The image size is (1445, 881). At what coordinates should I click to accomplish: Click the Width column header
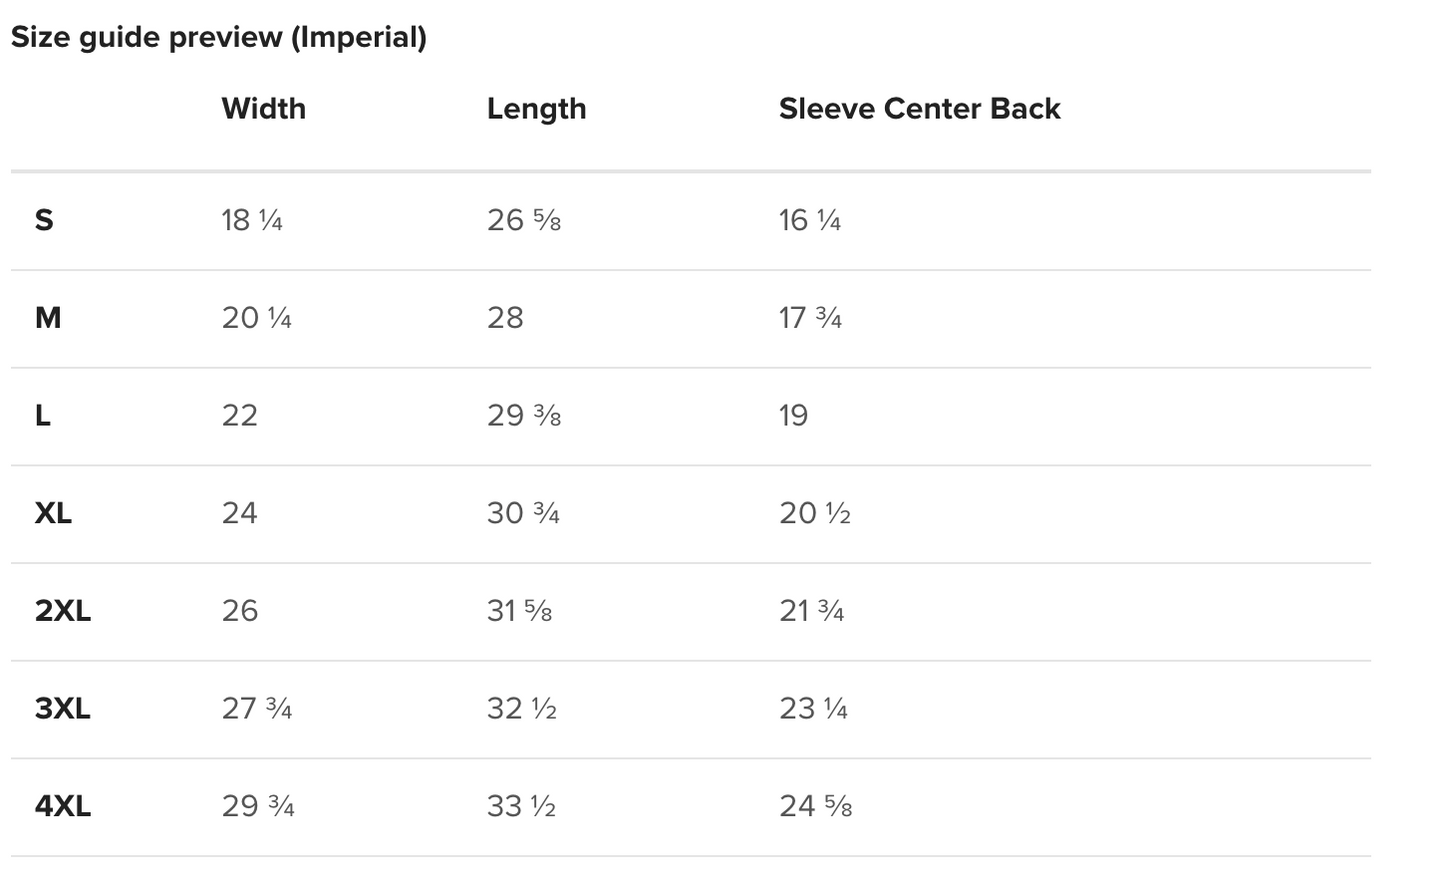pos(263,108)
